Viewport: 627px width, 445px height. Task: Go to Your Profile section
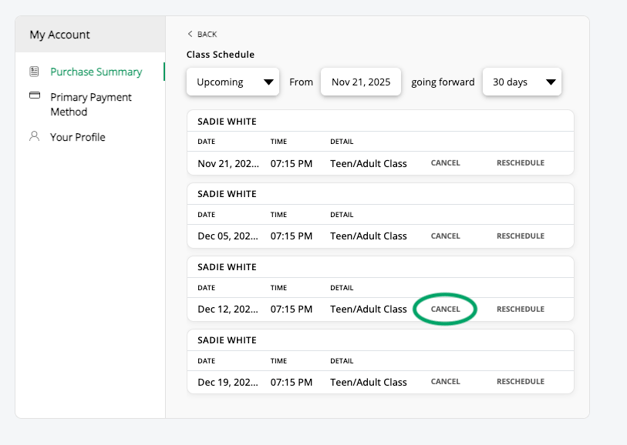78,137
